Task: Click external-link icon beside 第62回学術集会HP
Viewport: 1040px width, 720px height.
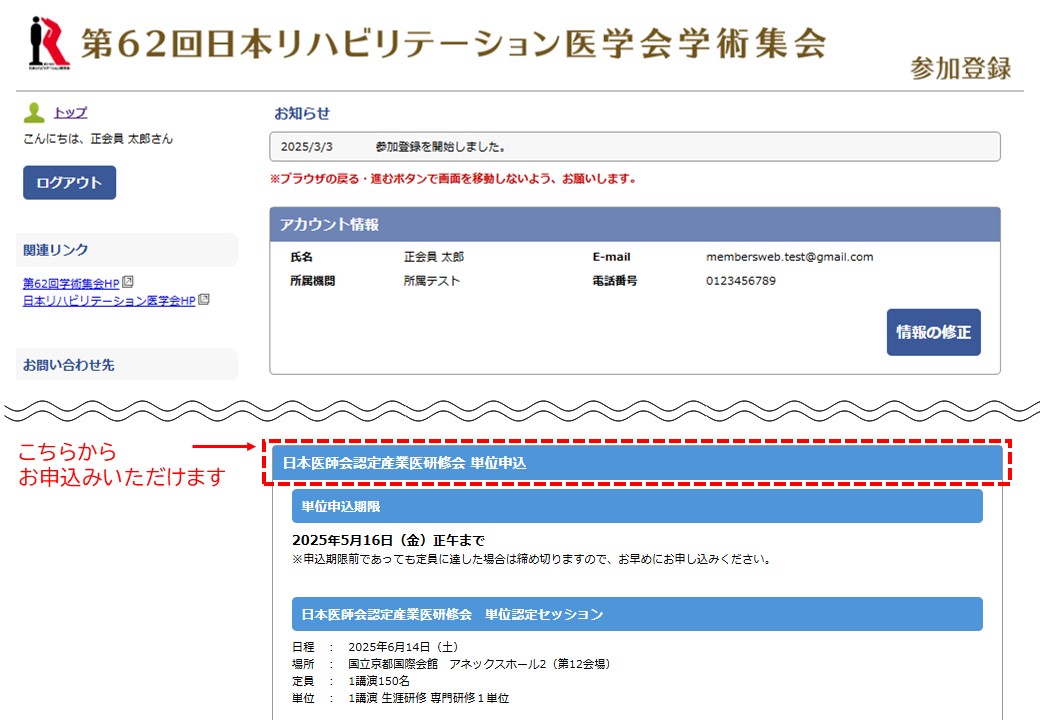Action: 128,282
